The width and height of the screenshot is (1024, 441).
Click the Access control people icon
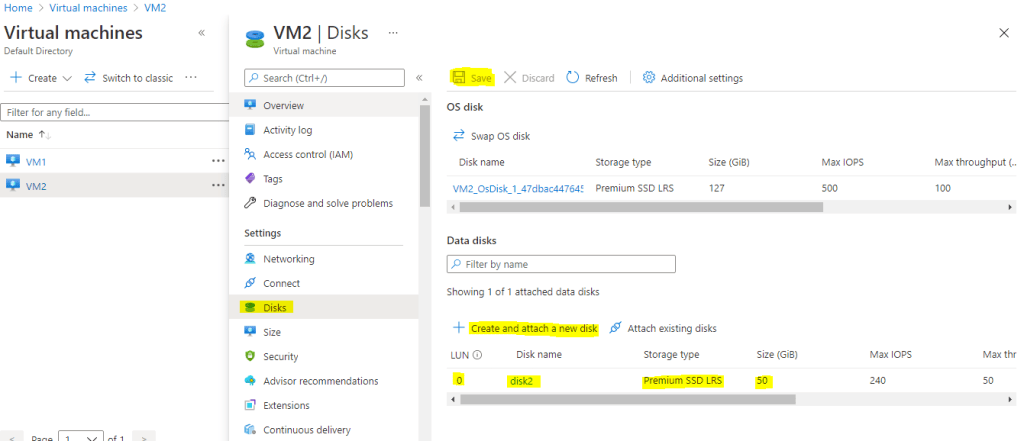coord(249,154)
